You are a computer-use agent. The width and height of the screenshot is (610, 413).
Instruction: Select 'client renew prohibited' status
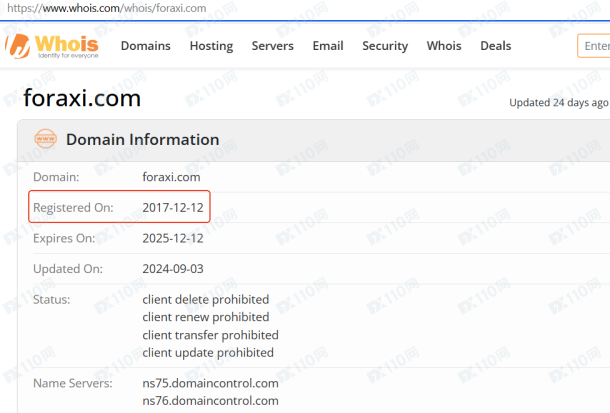pyautogui.click(x=205, y=317)
